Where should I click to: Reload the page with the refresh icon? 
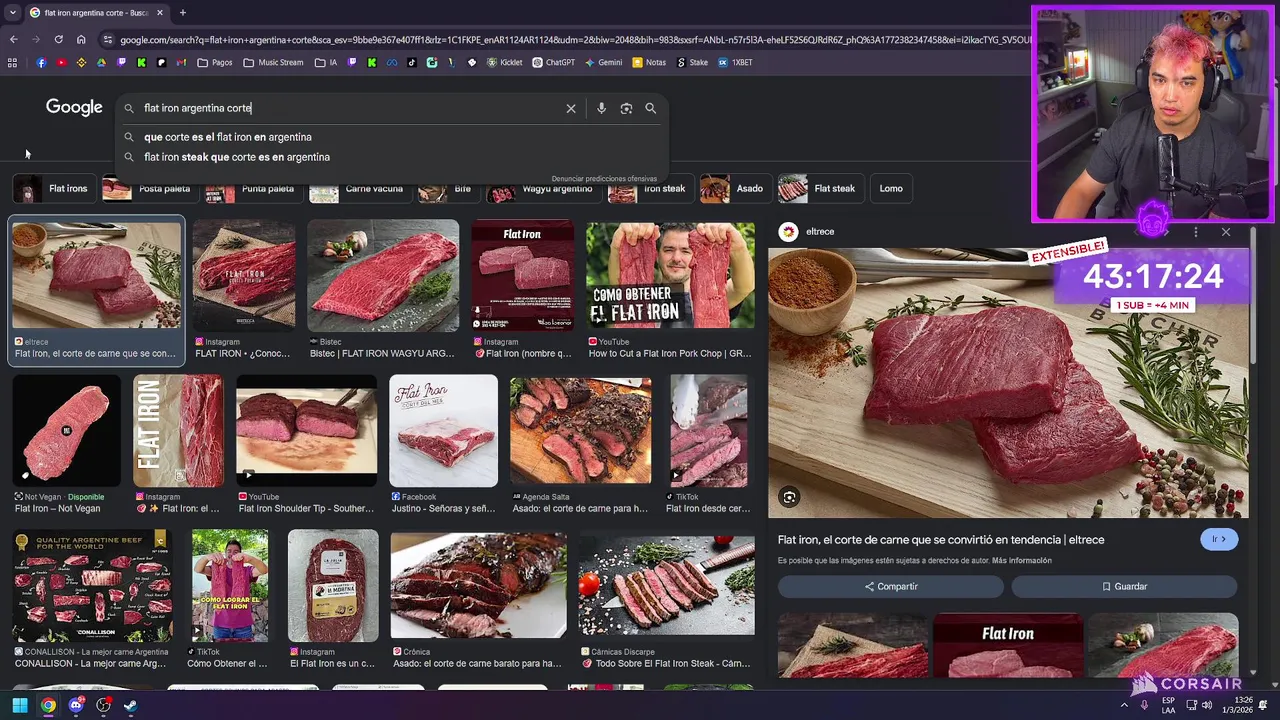pos(58,39)
